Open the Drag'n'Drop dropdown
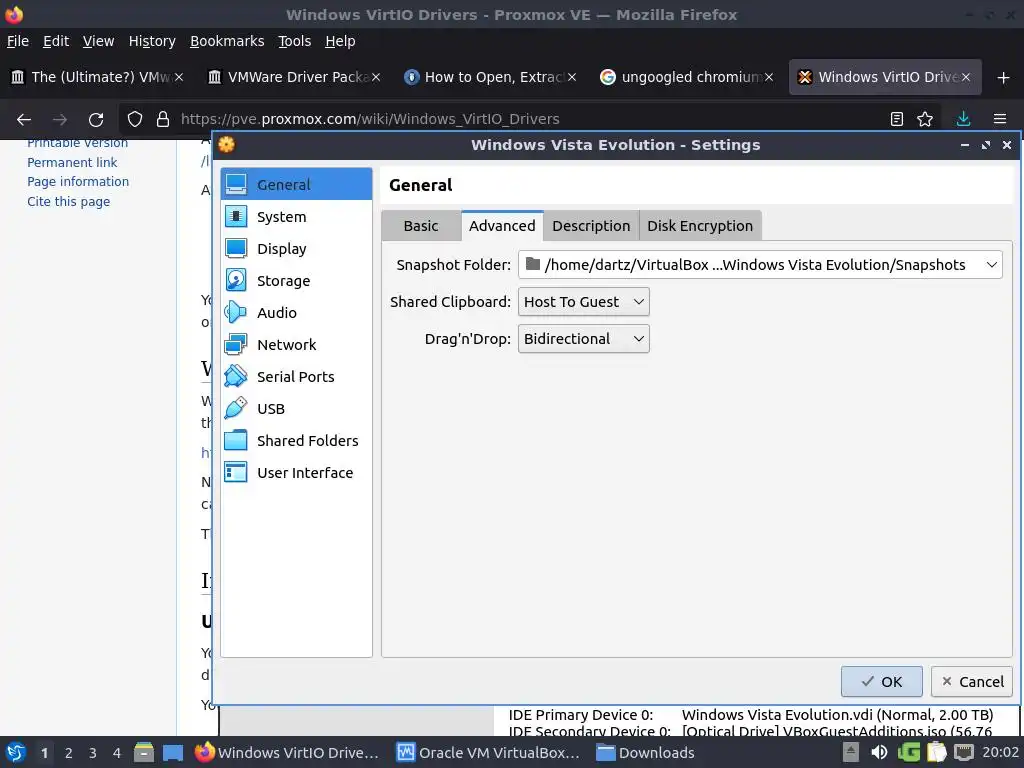 pos(584,339)
